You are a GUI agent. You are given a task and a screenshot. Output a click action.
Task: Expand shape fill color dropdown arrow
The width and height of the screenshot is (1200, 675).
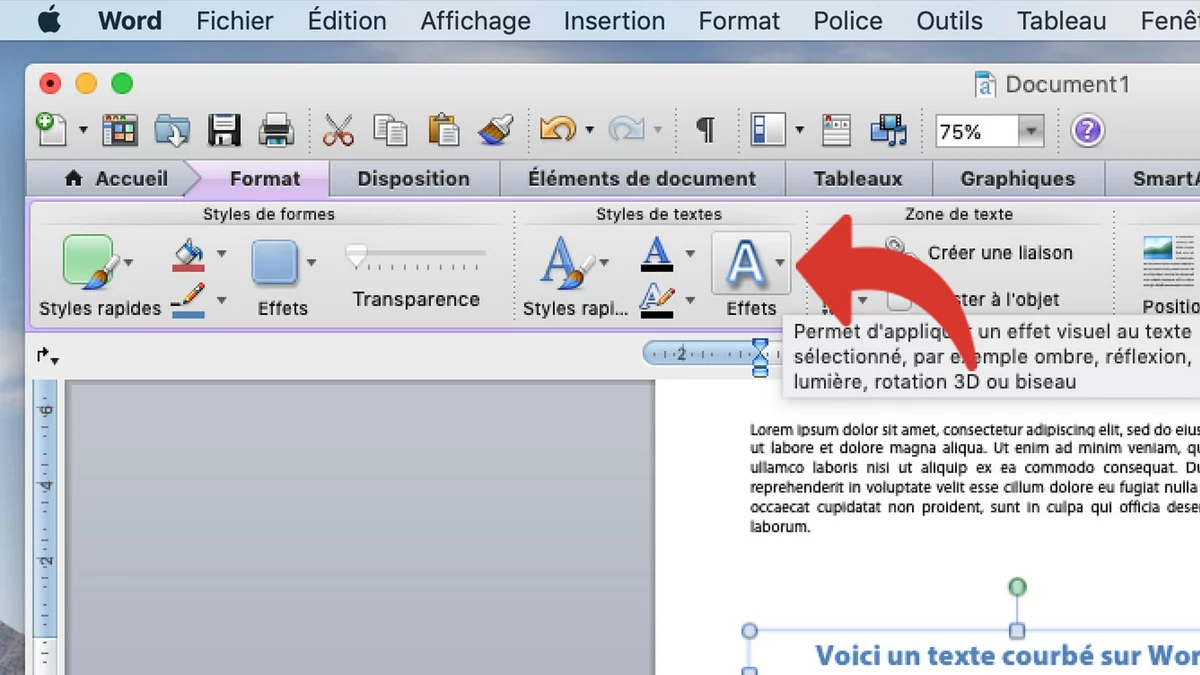point(221,254)
